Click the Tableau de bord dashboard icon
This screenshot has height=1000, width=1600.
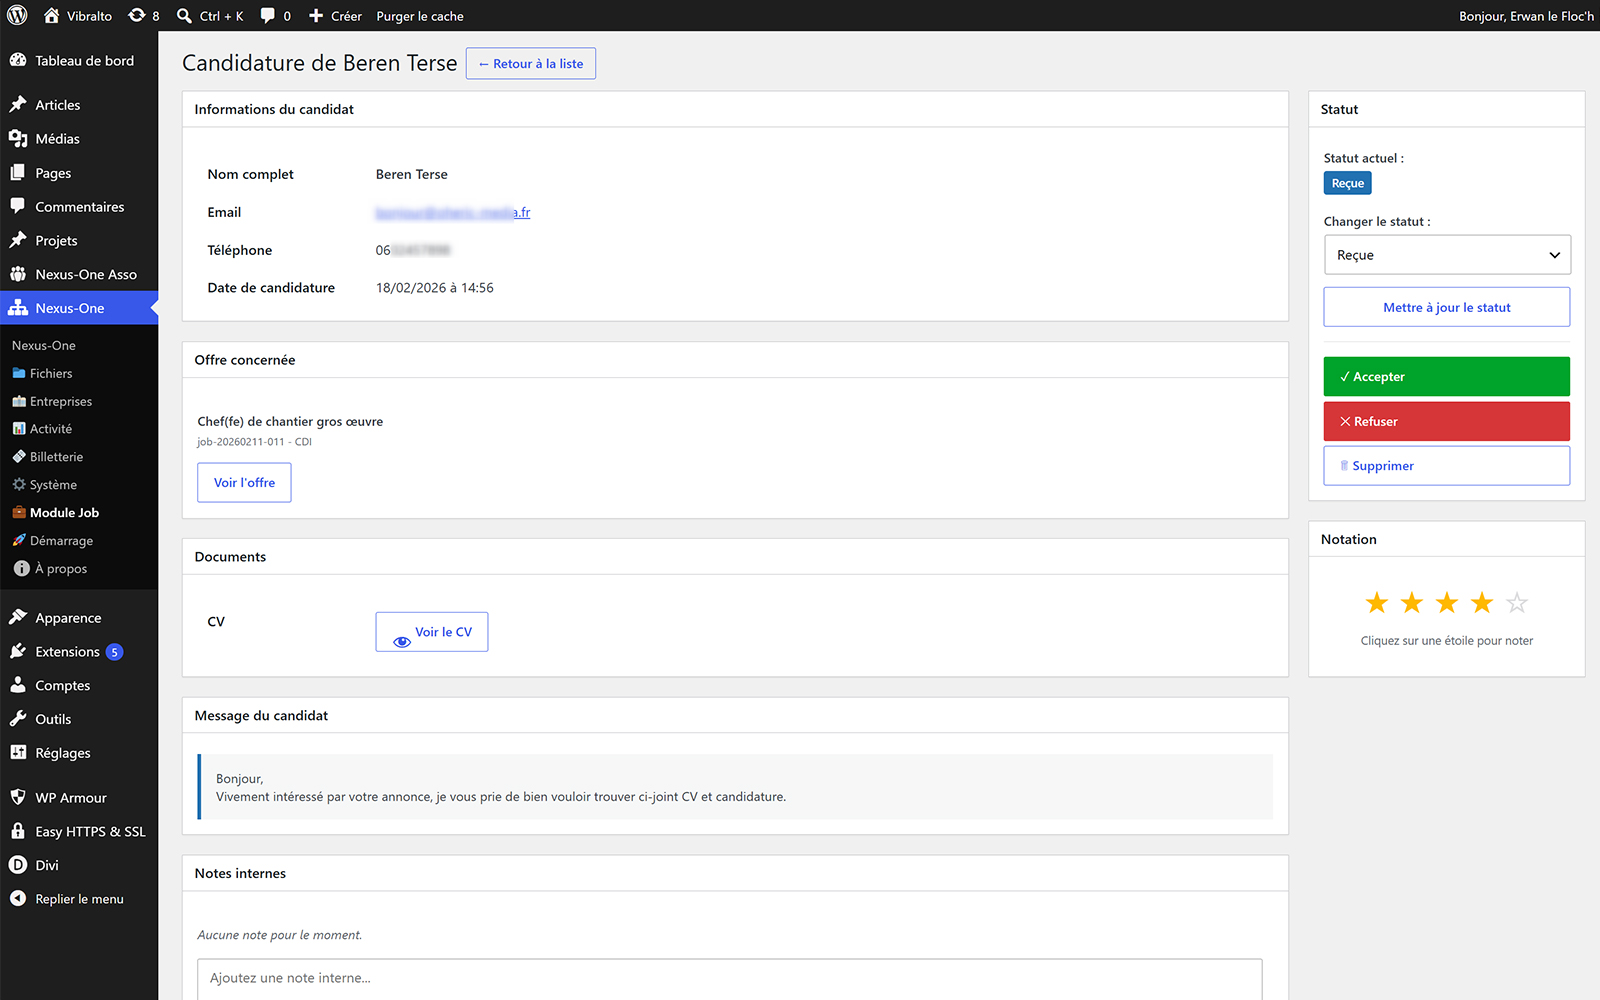coord(18,60)
